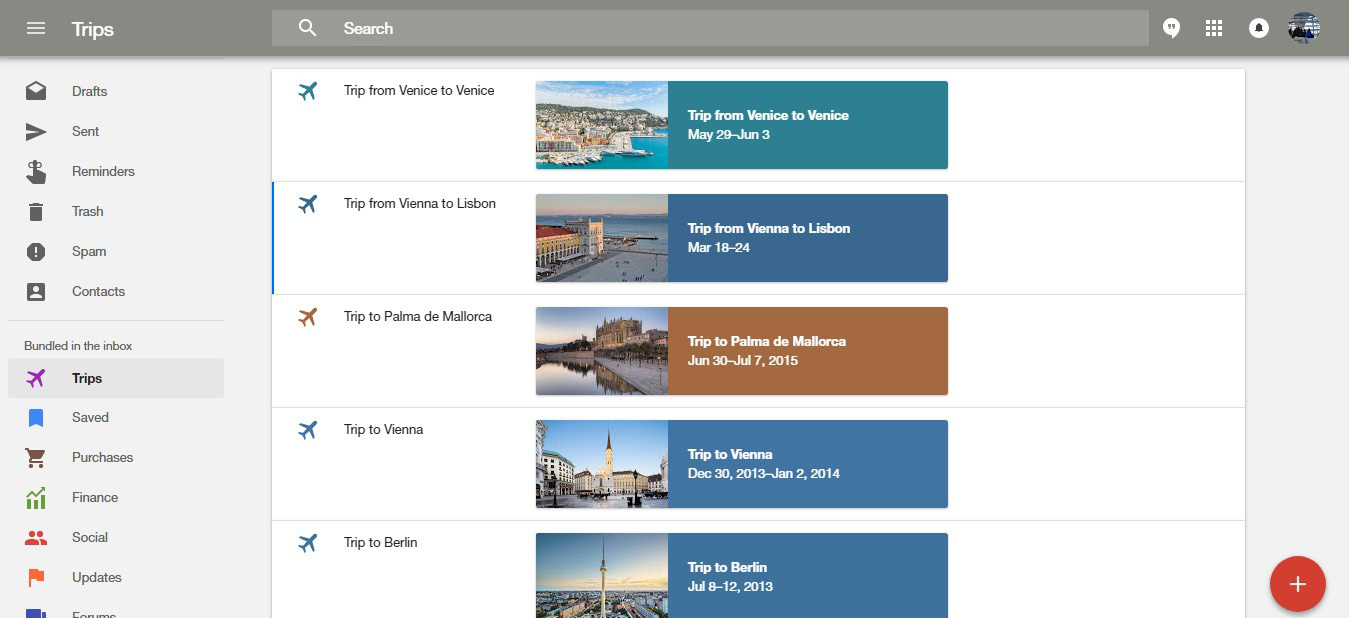Select the Saved bundle

(x=90, y=417)
